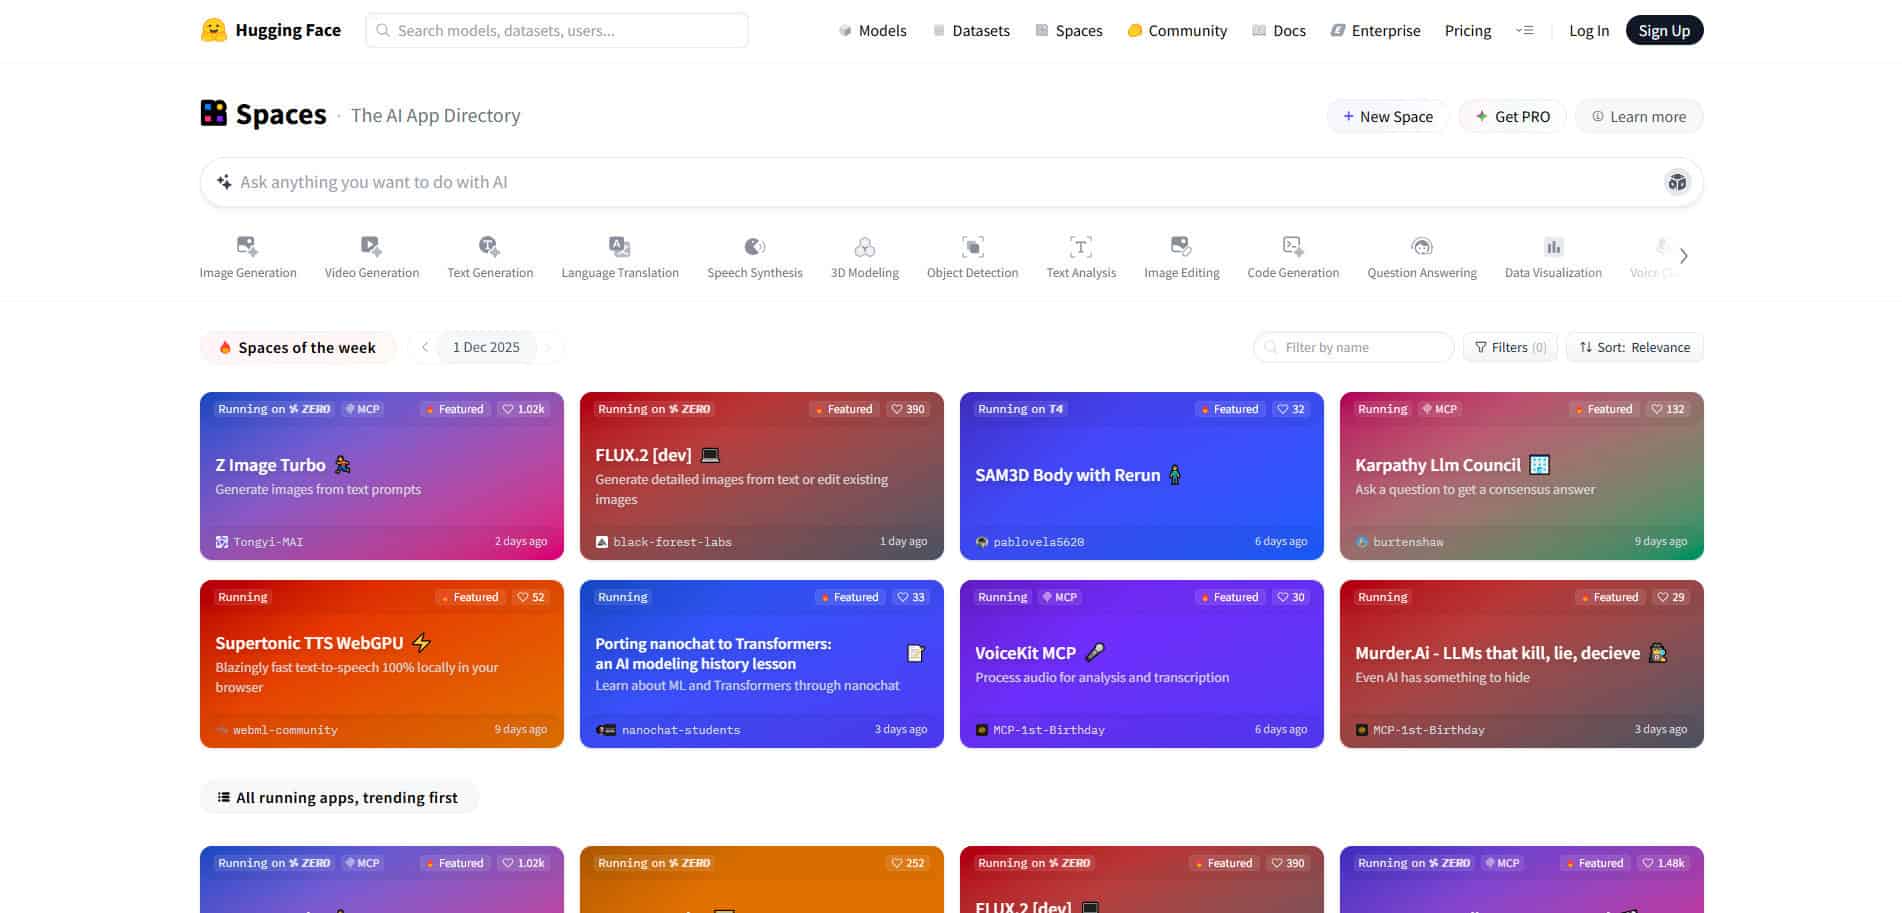Image resolution: width=1902 pixels, height=913 pixels.
Task: Click the Hugging Face logo icon
Action: 214,30
